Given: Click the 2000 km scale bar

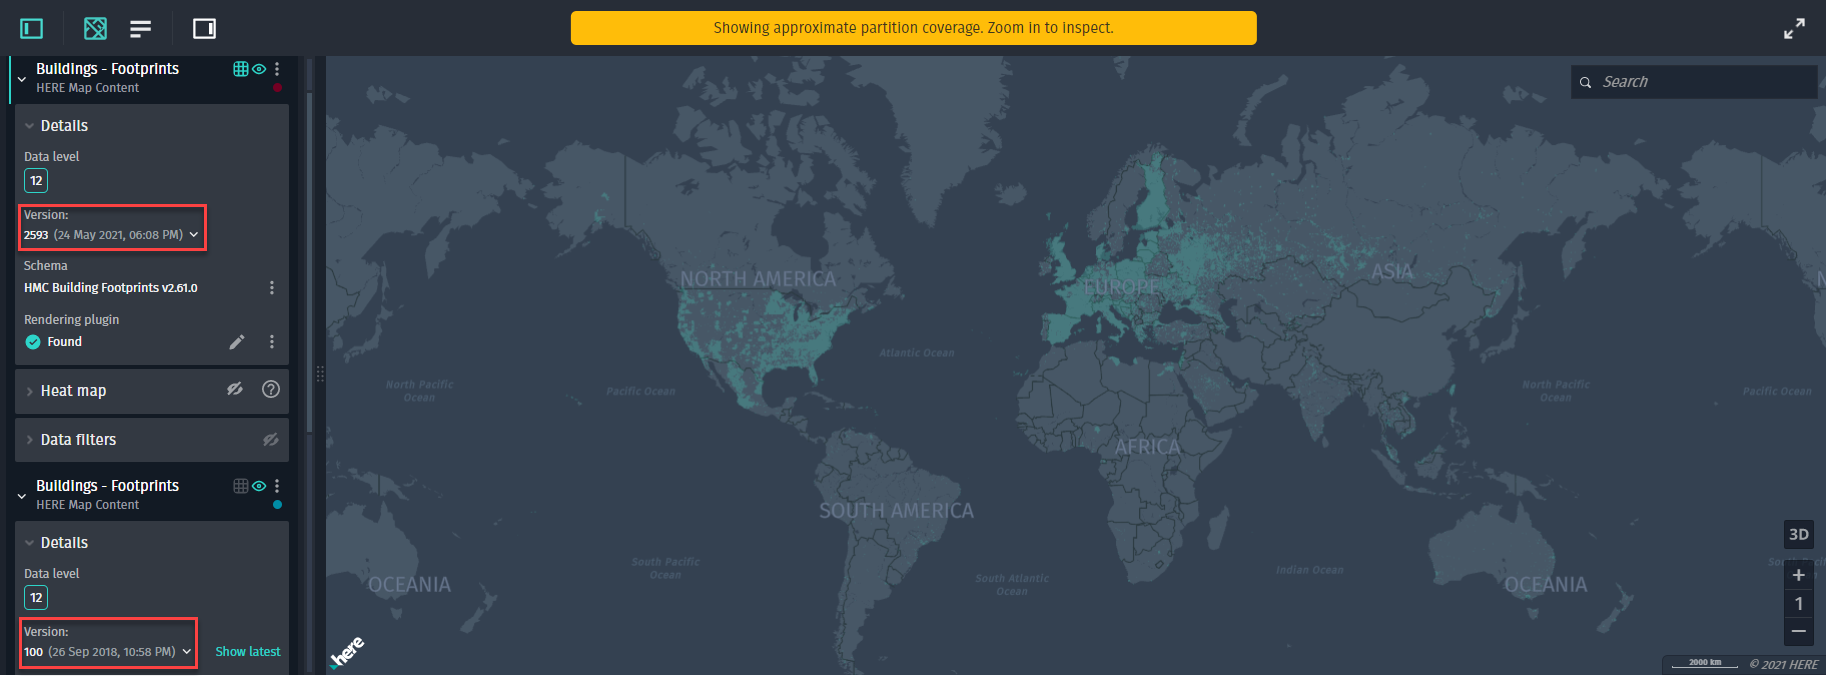Looking at the screenshot, I should pyautogui.click(x=1705, y=663).
